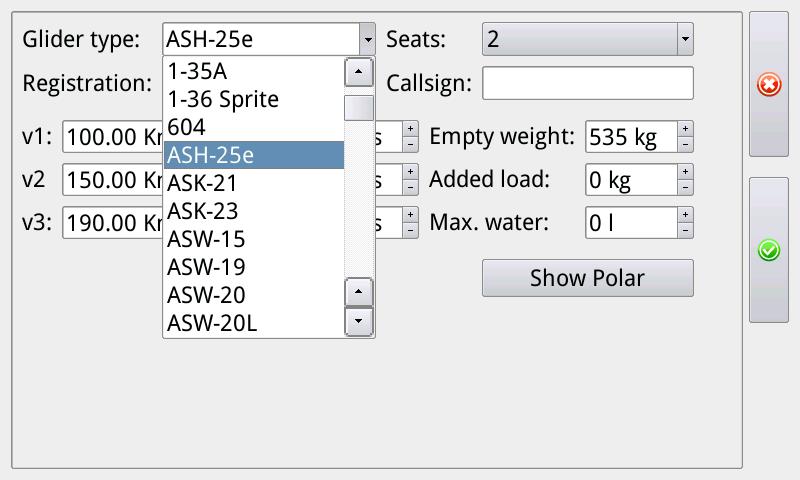Image resolution: width=800 pixels, height=480 pixels.
Task: Click the glider list scrollbar handle
Action: pyautogui.click(x=358, y=108)
